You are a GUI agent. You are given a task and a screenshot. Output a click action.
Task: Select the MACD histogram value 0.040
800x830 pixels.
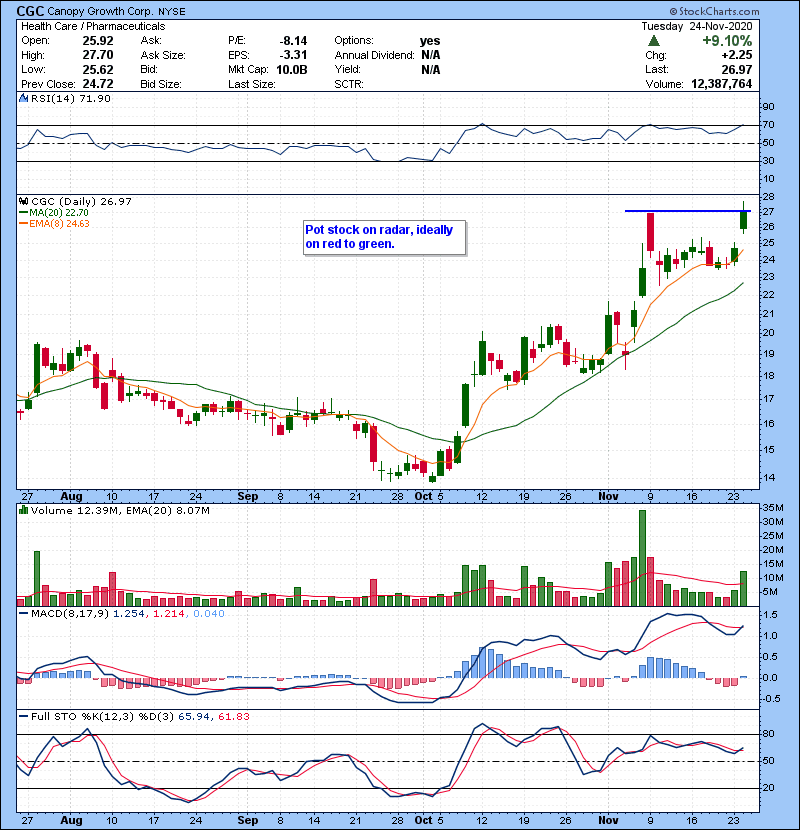(x=209, y=614)
